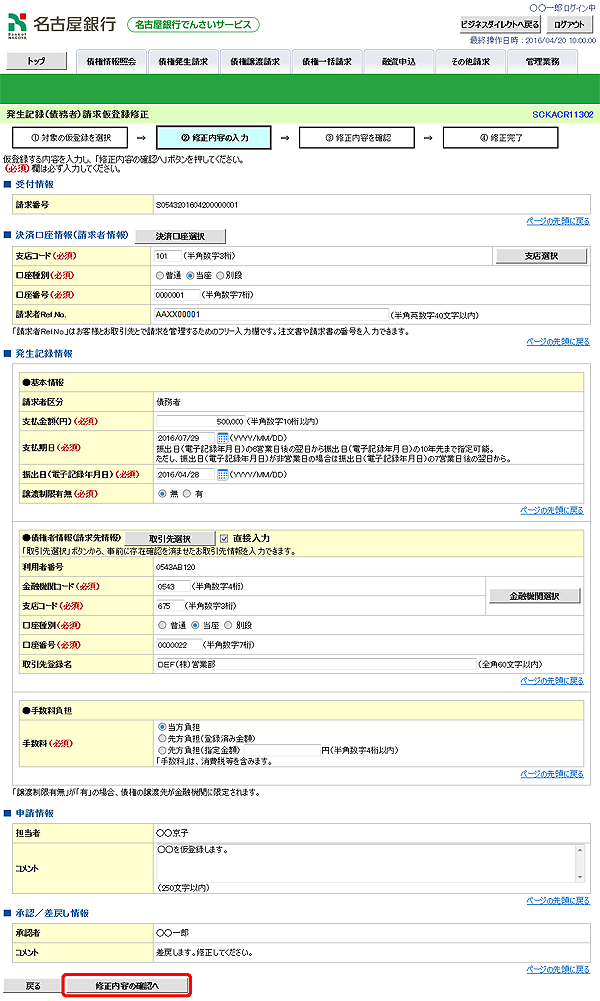Open the 債権情報照会 tab
This screenshot has width=600, height=1001.
click(112, 62)
